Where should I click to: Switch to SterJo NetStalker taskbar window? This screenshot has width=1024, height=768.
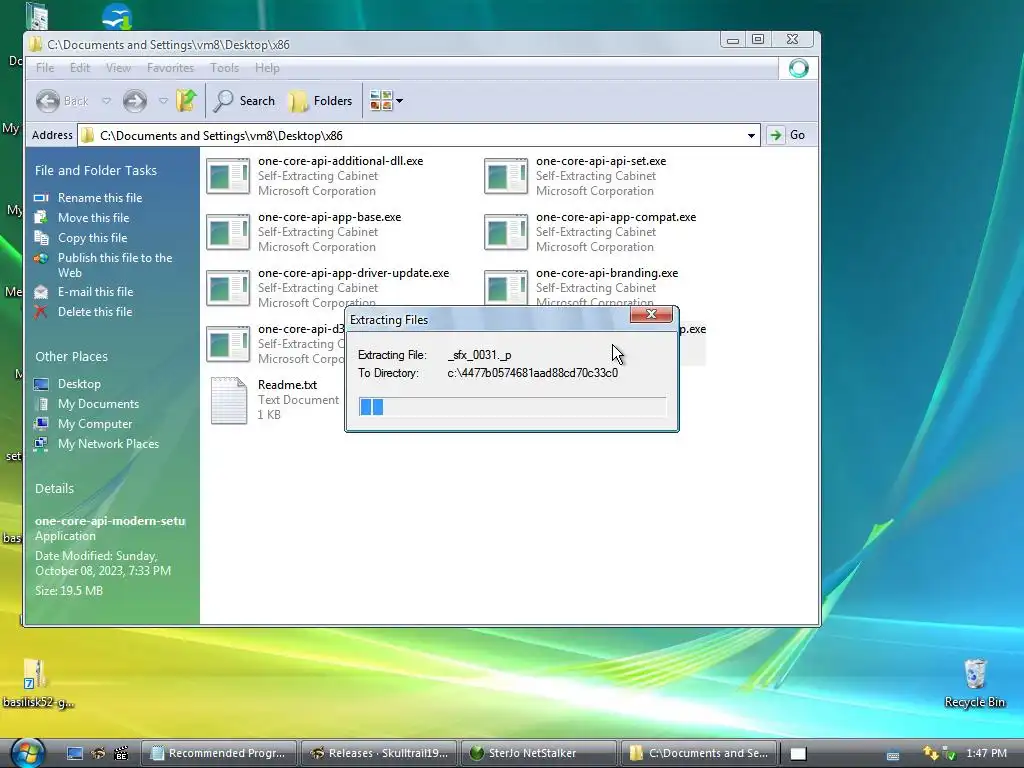(539, 753)
